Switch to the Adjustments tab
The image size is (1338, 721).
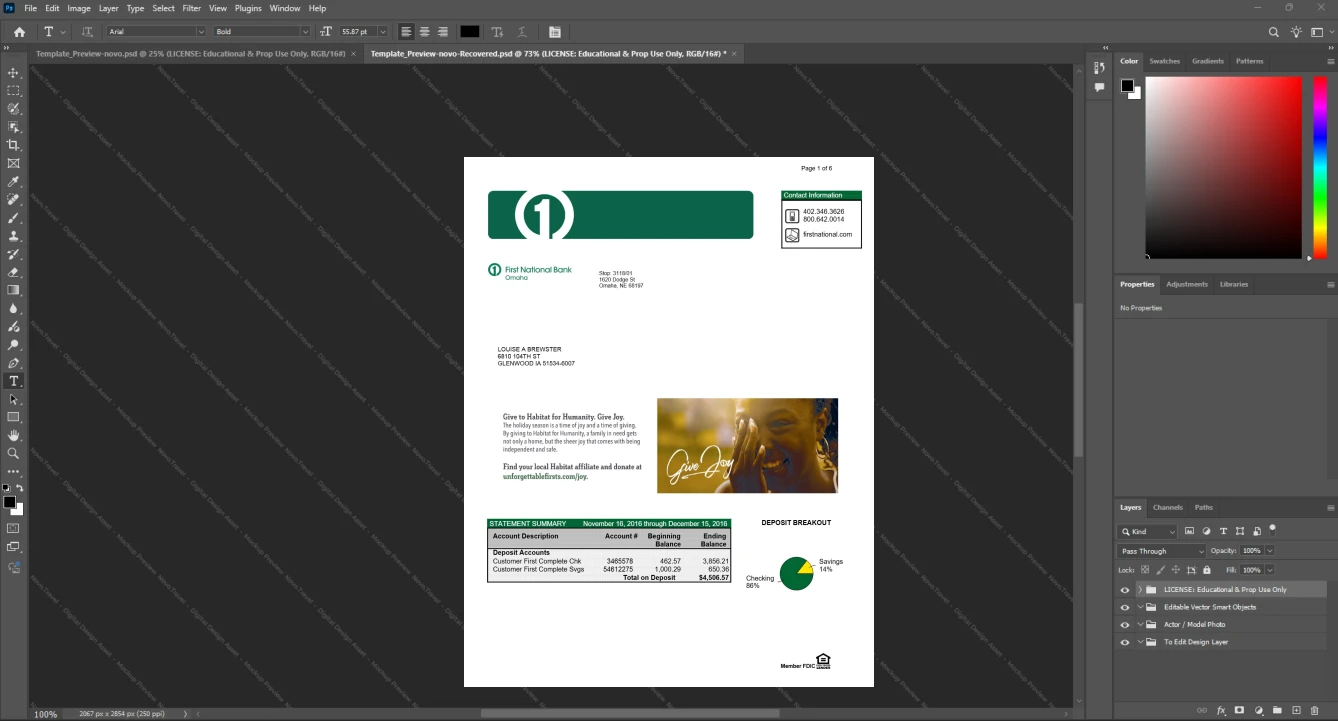(x=1187, y=284)
